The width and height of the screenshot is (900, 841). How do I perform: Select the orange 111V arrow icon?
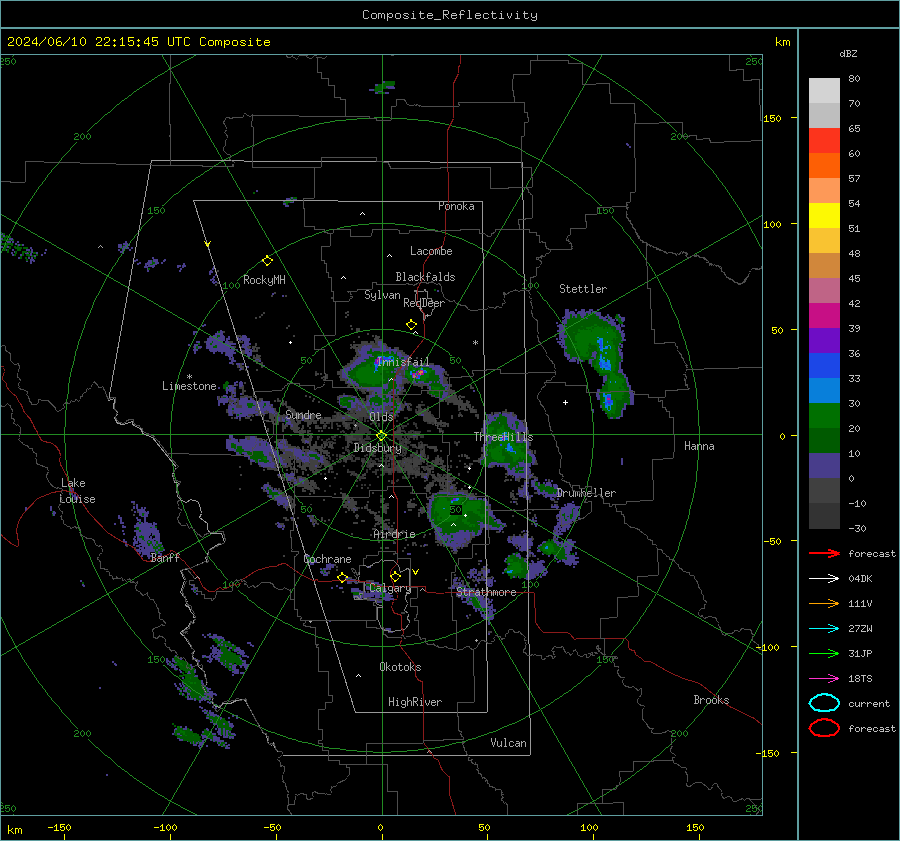(x=824, y=603)
